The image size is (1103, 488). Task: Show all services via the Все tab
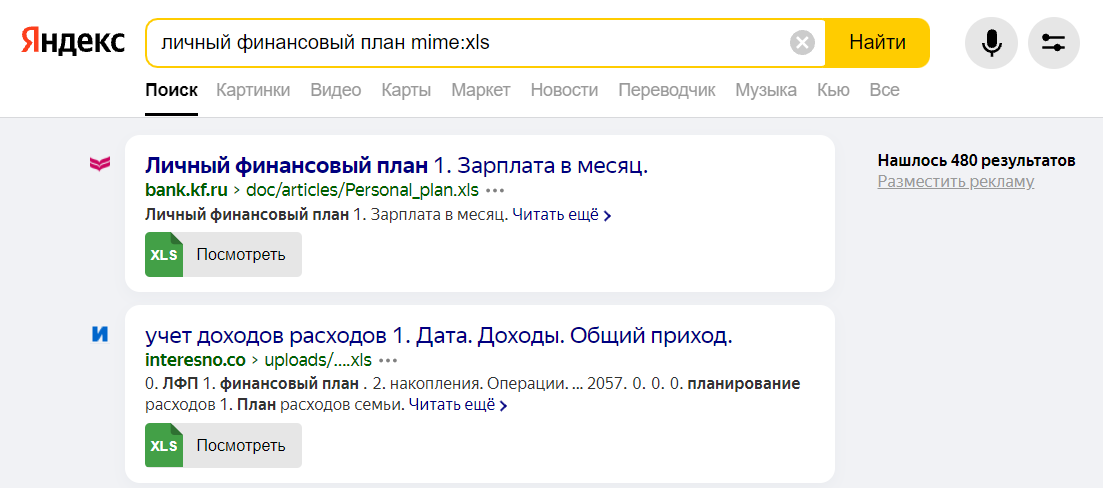pos(884,90)
